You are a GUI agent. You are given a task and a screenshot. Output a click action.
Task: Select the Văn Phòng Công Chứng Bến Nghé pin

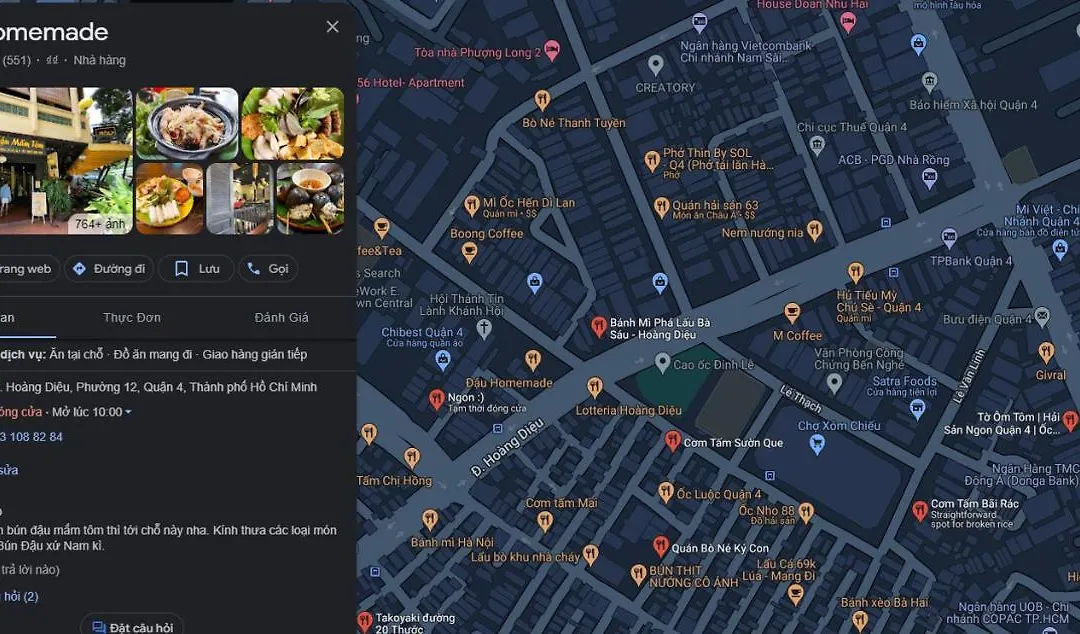coord(834,382)
